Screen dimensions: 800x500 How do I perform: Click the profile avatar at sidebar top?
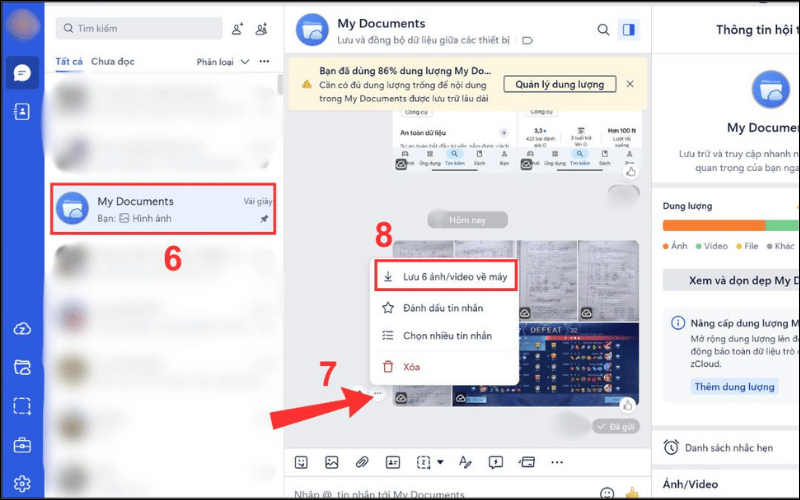[22, 24]
